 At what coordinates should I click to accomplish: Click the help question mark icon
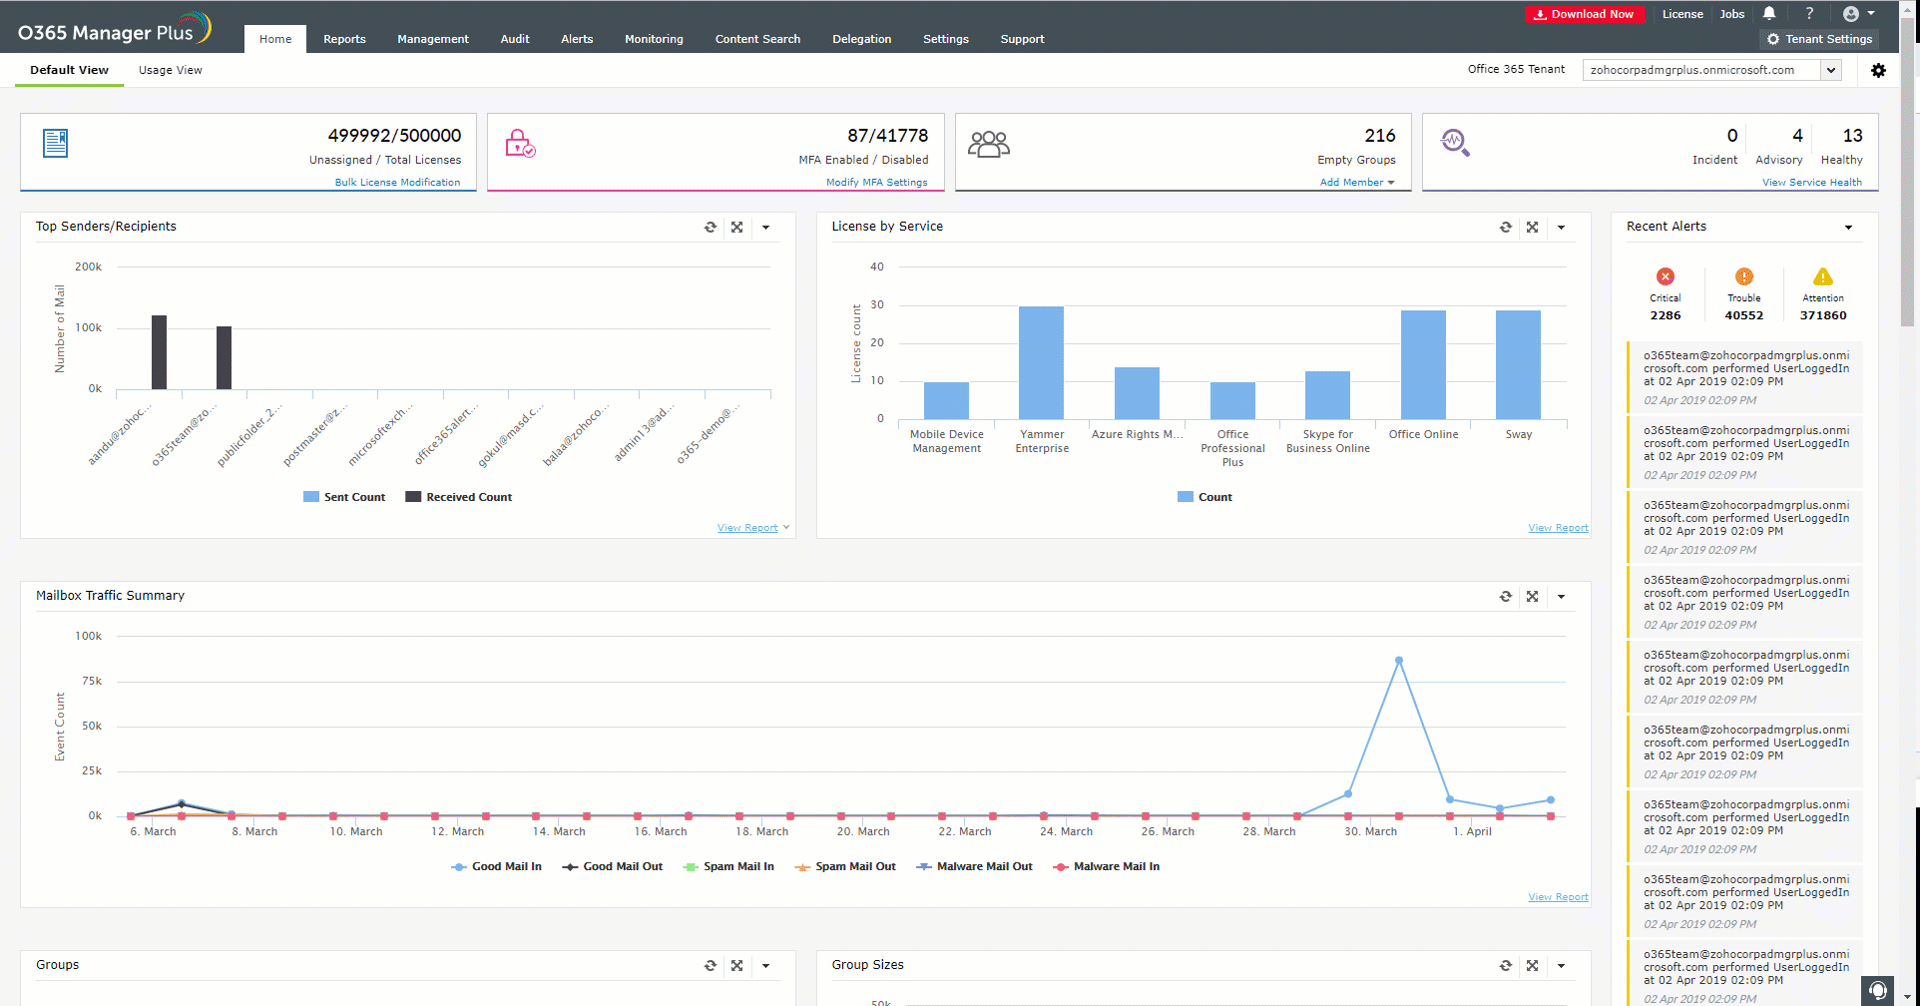coord(1809,14)
